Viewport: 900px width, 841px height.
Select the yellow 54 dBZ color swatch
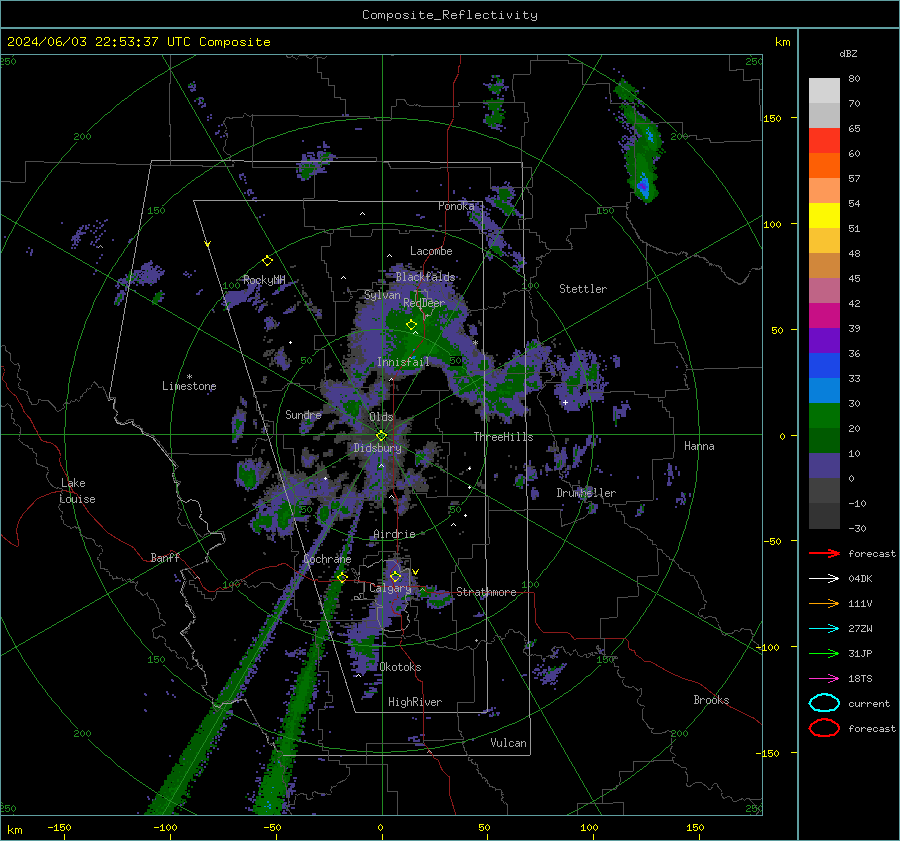coord(824,215)
